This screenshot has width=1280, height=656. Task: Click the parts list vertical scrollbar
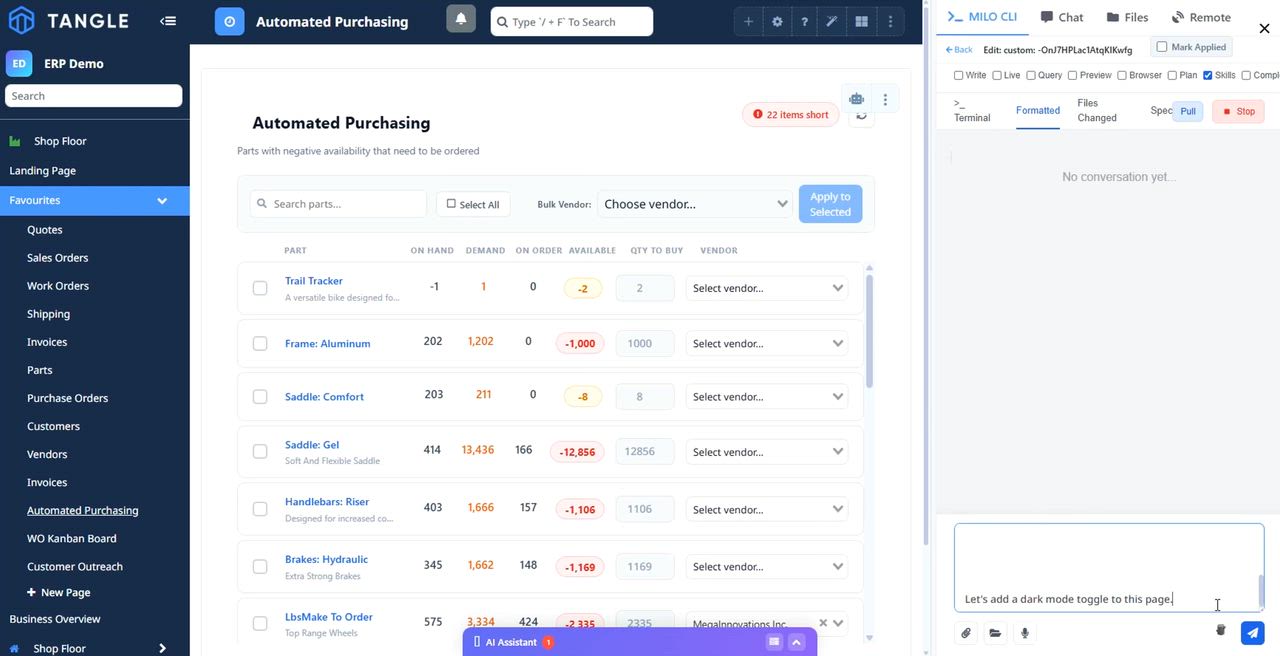coord(869,330)
